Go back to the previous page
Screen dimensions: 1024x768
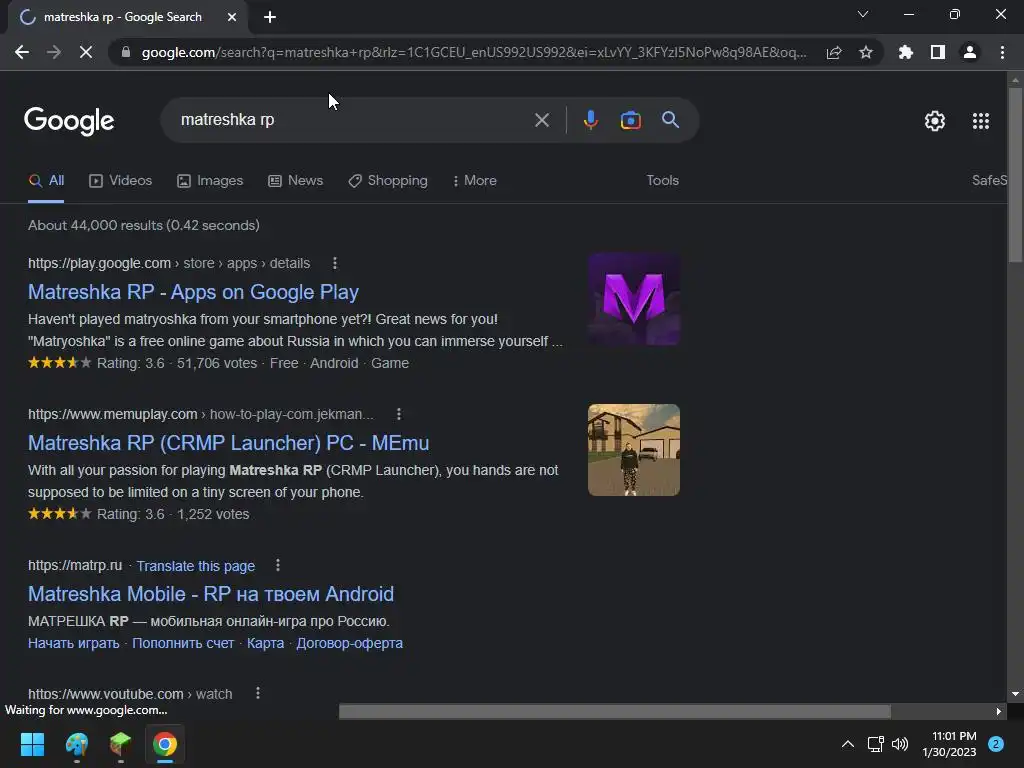click(22, 52)
